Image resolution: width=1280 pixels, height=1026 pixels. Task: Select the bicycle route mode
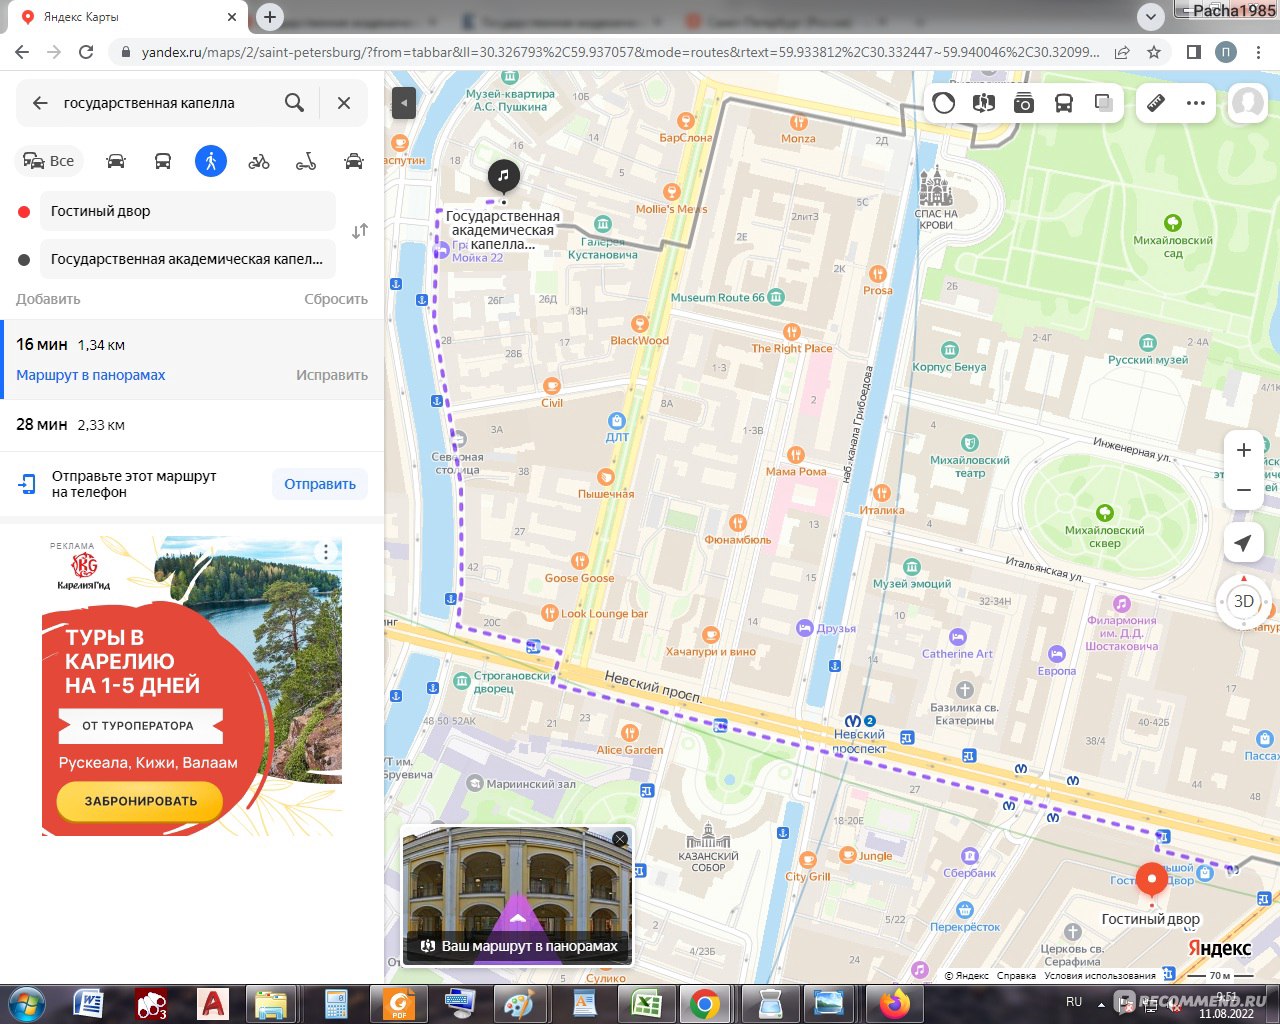click(x=259, y=161)
